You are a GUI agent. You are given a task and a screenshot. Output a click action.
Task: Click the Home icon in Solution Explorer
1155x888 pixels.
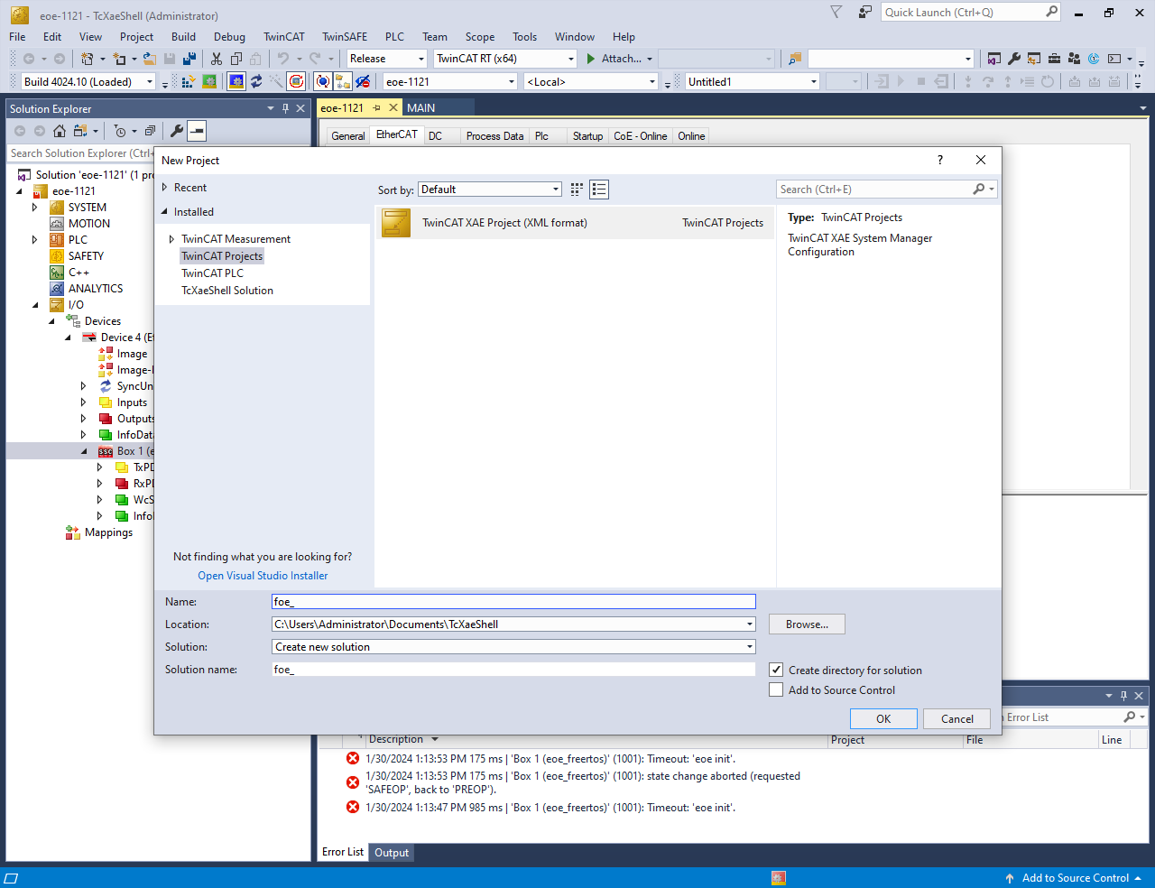tap(60, 131)
